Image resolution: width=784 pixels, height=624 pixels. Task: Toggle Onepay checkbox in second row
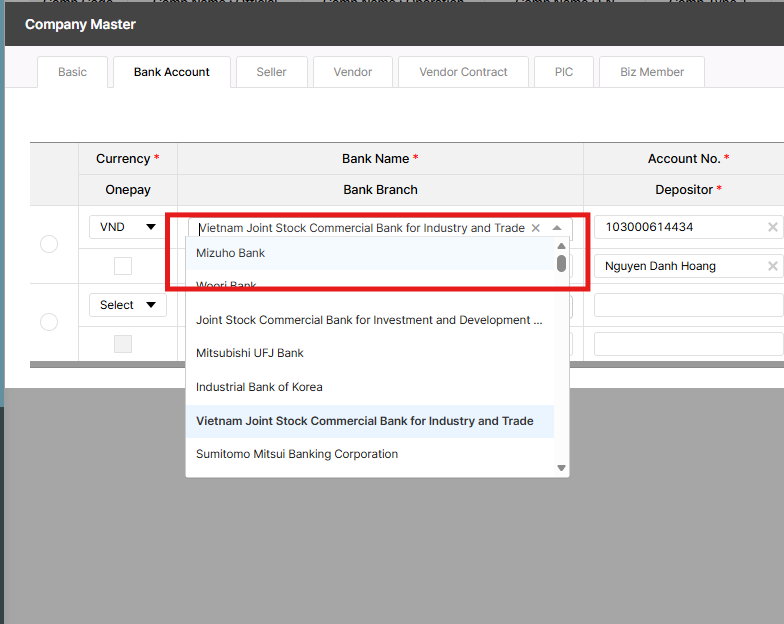122,344
